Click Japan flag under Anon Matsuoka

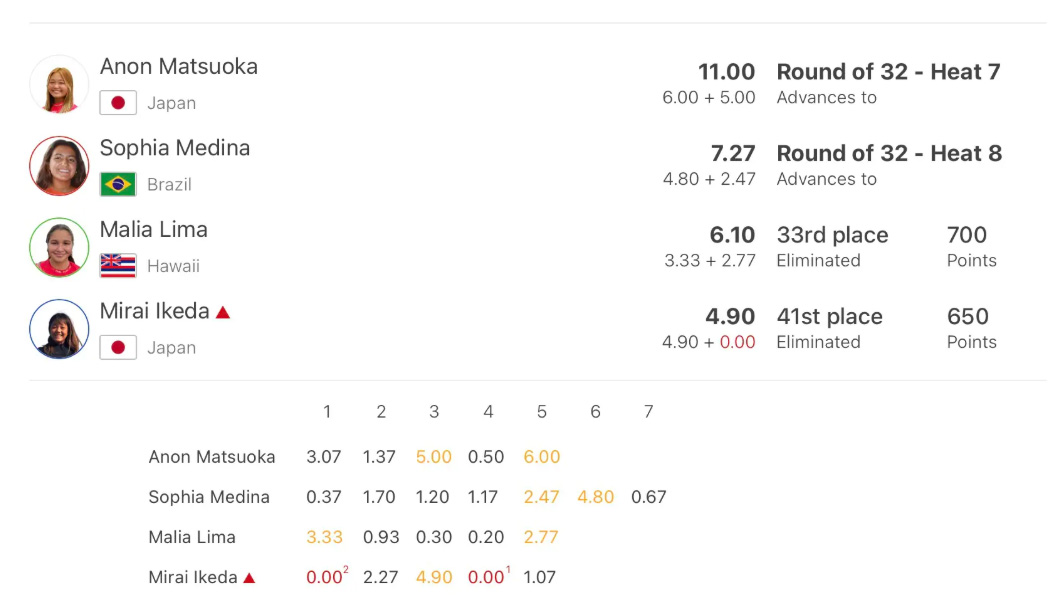[x=118, y=103]
